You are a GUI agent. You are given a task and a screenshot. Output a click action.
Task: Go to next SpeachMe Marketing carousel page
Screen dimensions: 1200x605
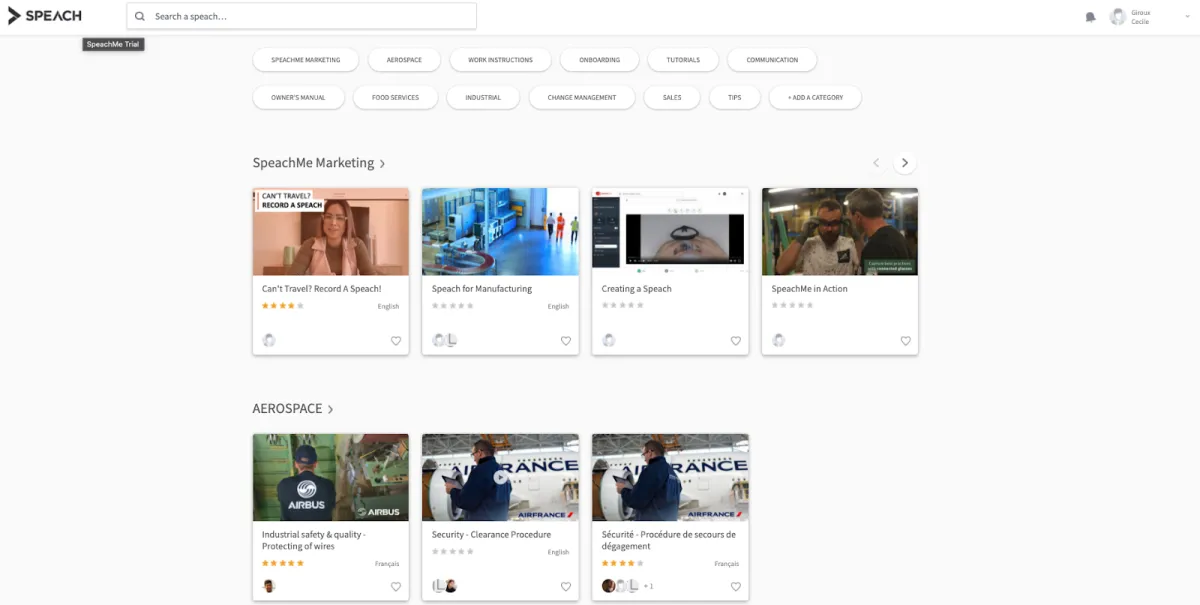point(904,163)
